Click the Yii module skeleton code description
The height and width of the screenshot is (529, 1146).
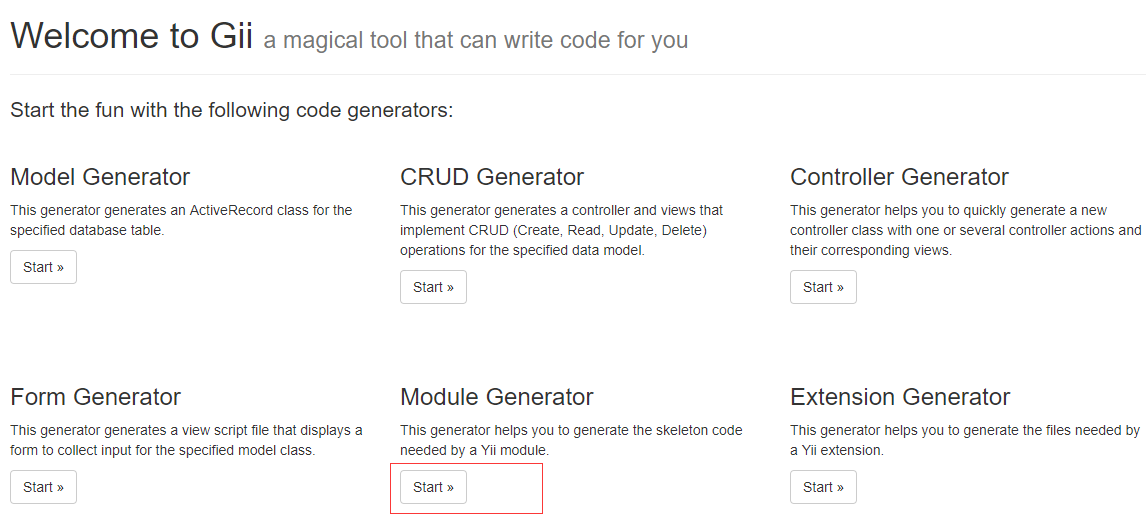click(571, 440)
